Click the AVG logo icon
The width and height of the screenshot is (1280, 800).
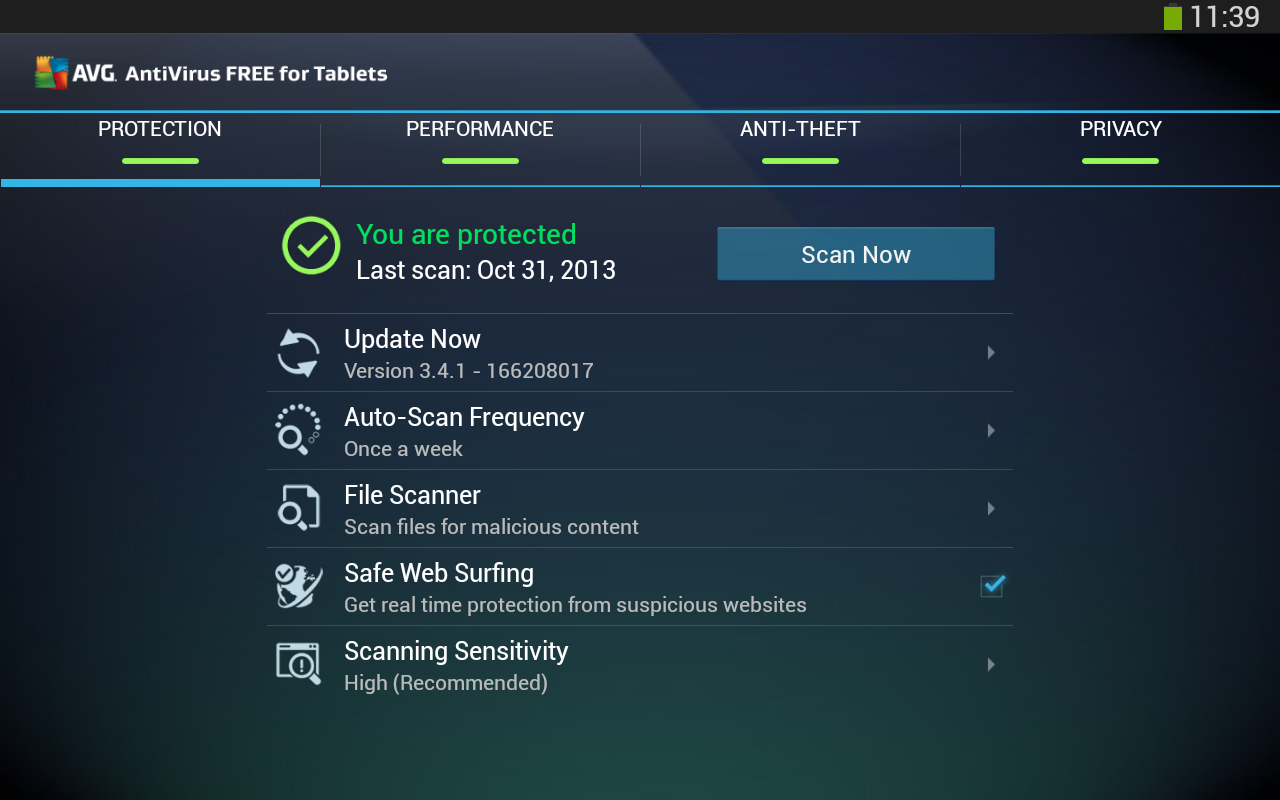click(52, 73)
